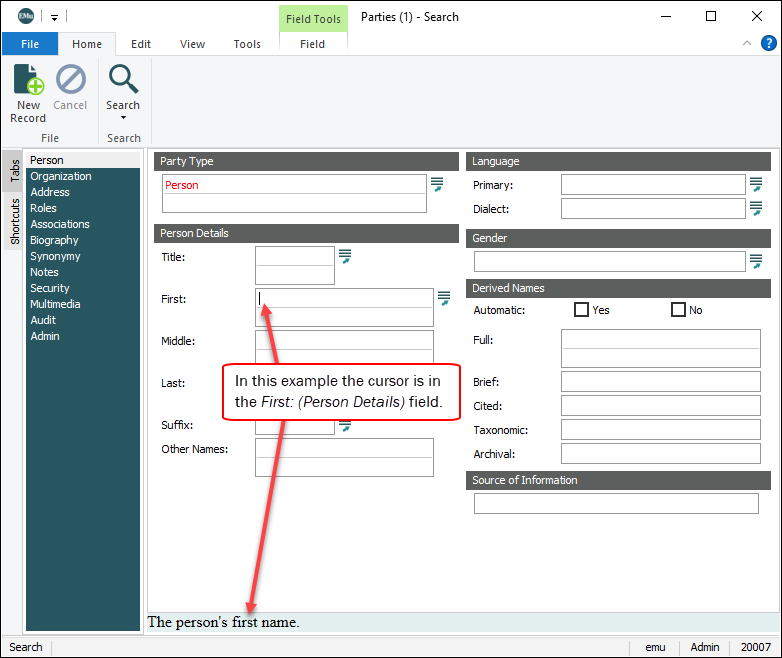Click the New Record icon
This screenshot has width=782, height=658.
point(28,80)
